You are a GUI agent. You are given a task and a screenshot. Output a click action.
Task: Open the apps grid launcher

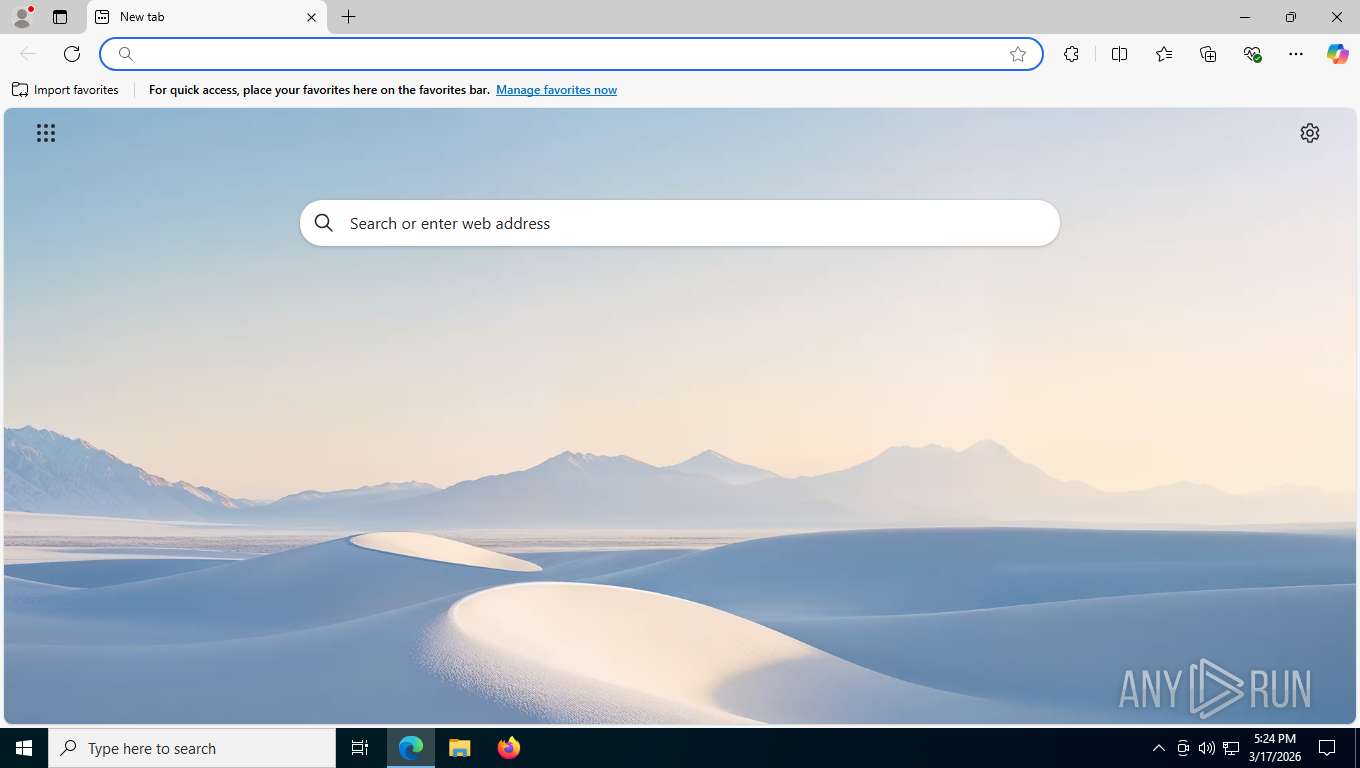coord(46,133)
